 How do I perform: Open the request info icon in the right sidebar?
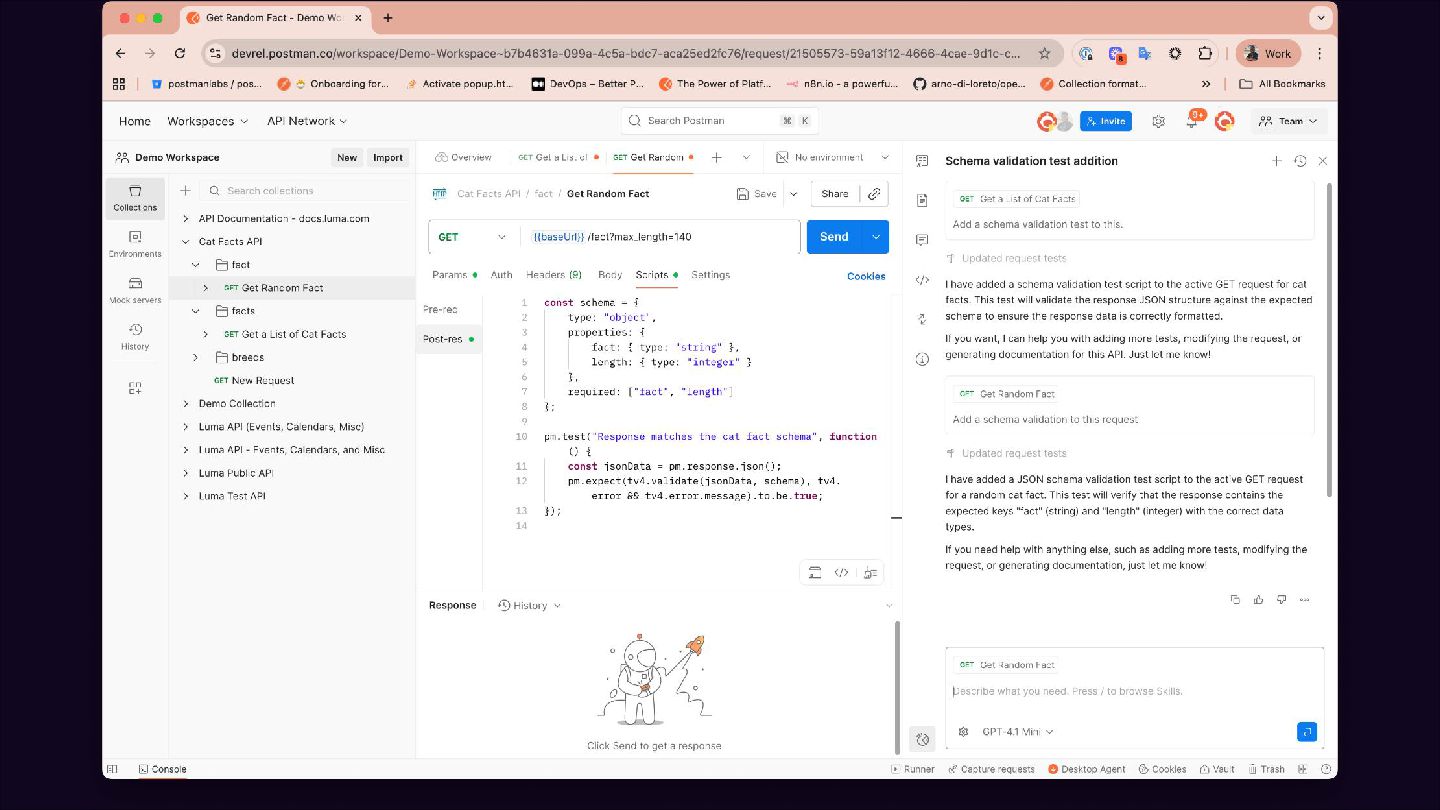click(x=922, y=359)
